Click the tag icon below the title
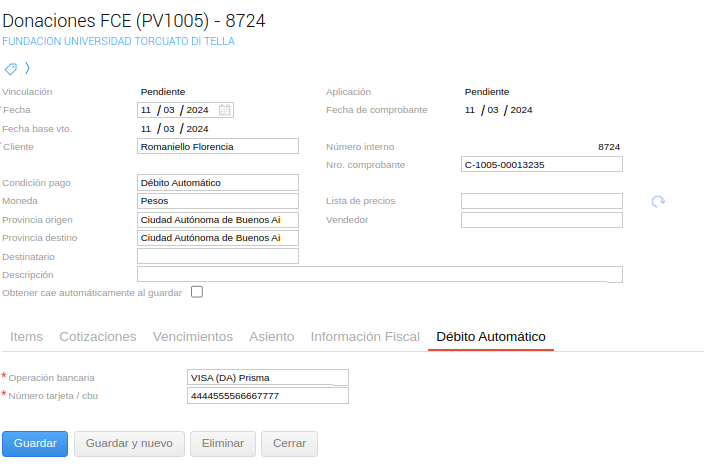This screenshot has height=466, width=704. tap(11, 69)
